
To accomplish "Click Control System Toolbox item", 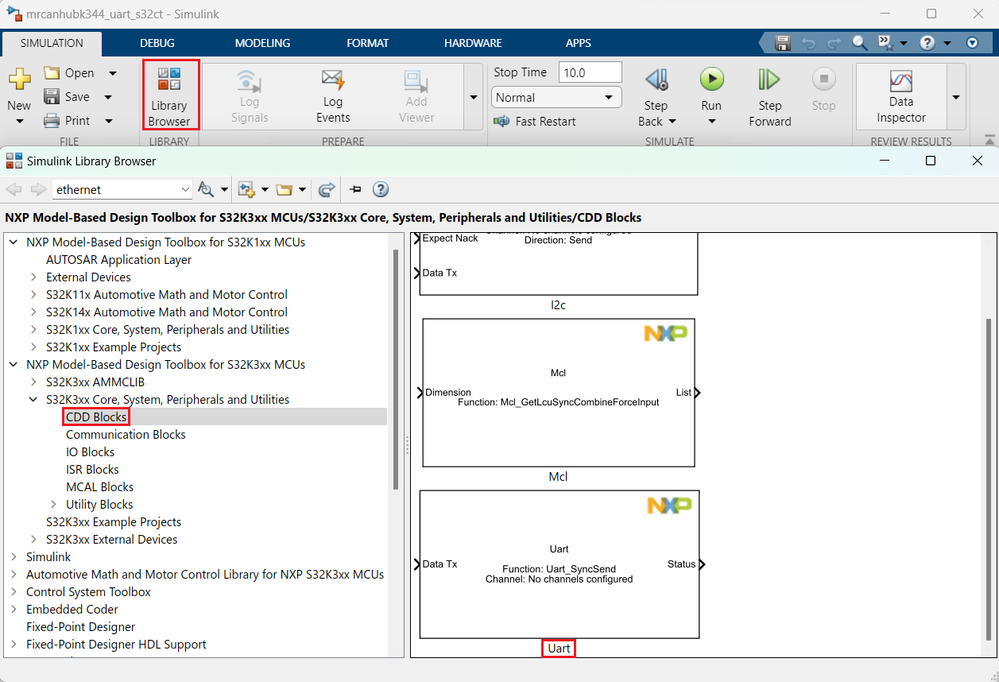I will [x=88, y=592].
